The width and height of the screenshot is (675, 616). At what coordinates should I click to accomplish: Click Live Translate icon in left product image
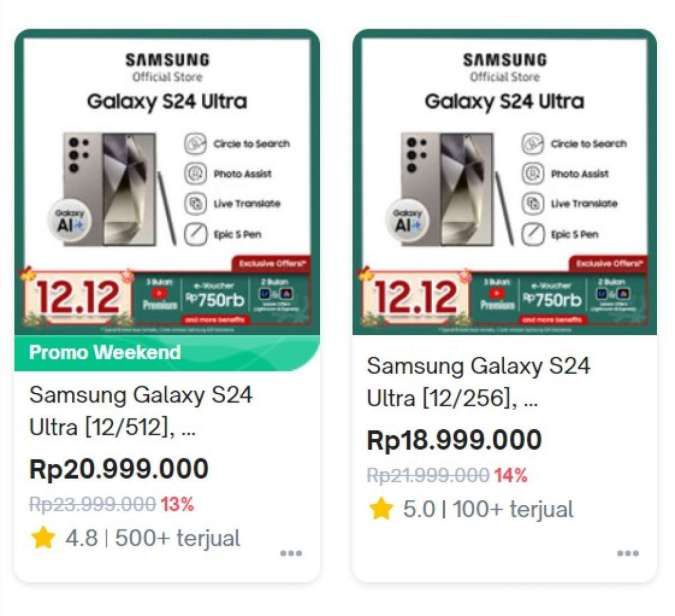(195, 203)
